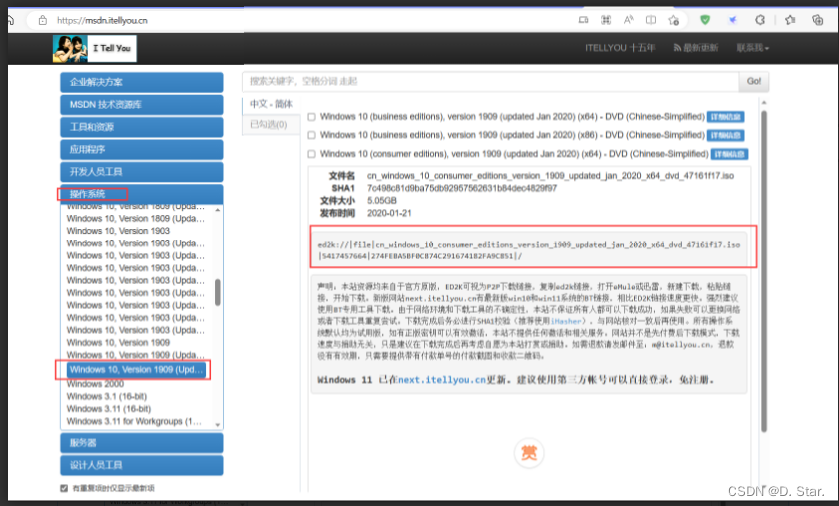
Task: Expand the MSDN 技术资源库 category
Action: click(x=142, y=105)
